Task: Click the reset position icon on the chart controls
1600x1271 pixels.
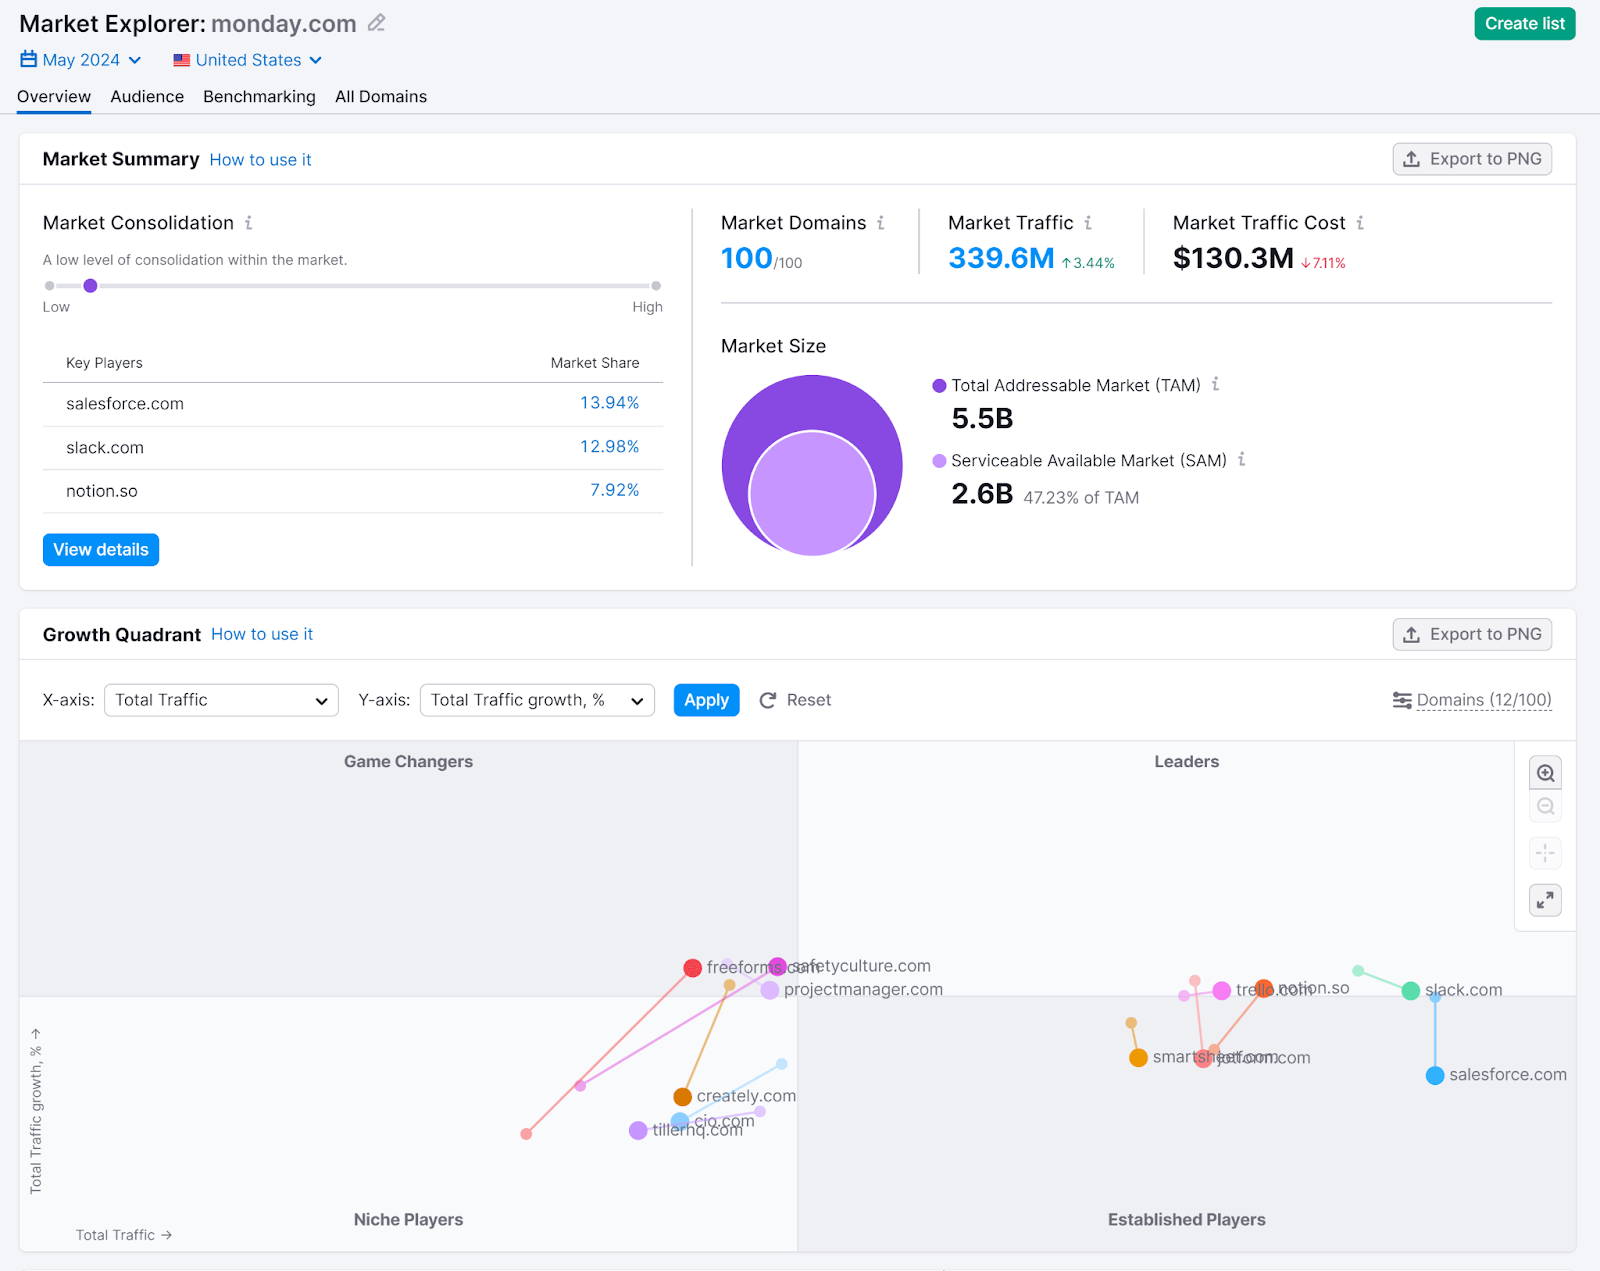Action: (1545, 853)
